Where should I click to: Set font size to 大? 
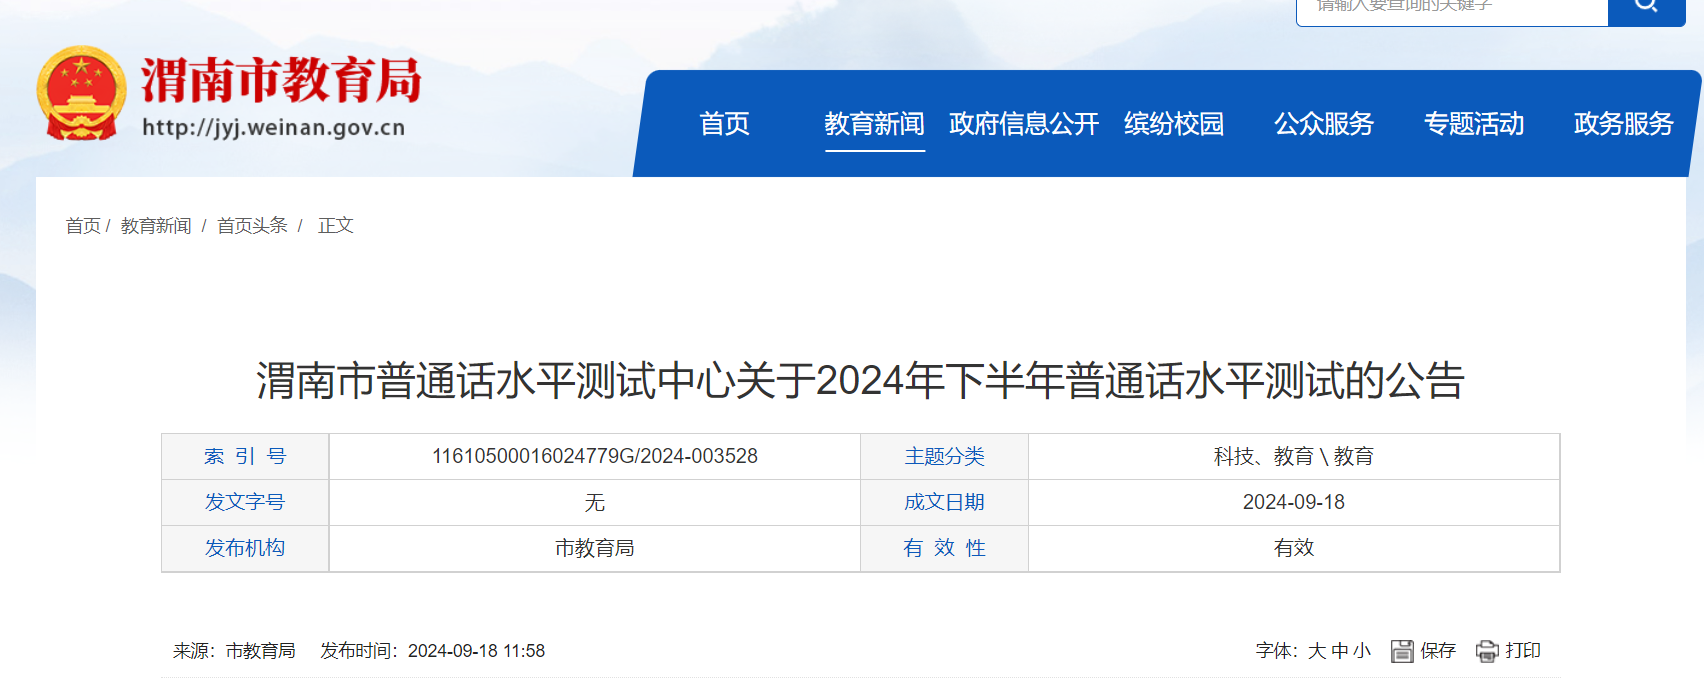1317,651
